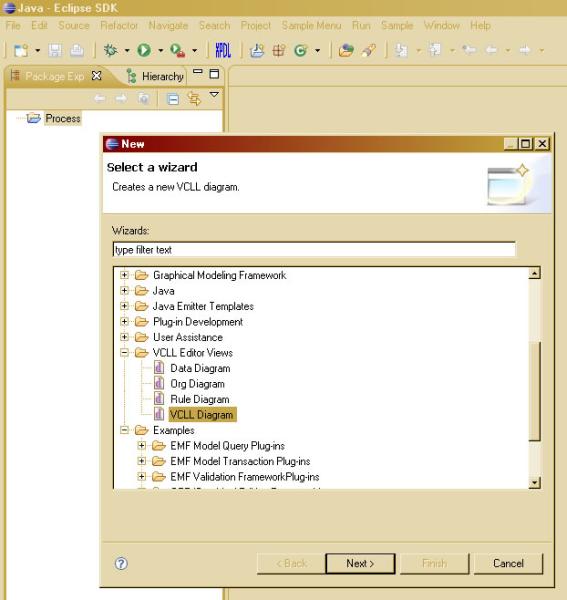Viewport: 567px width, 600px height.
Task: Minimize the Package Explorer view
Action: pyautogui.click(x=197, y=72)
